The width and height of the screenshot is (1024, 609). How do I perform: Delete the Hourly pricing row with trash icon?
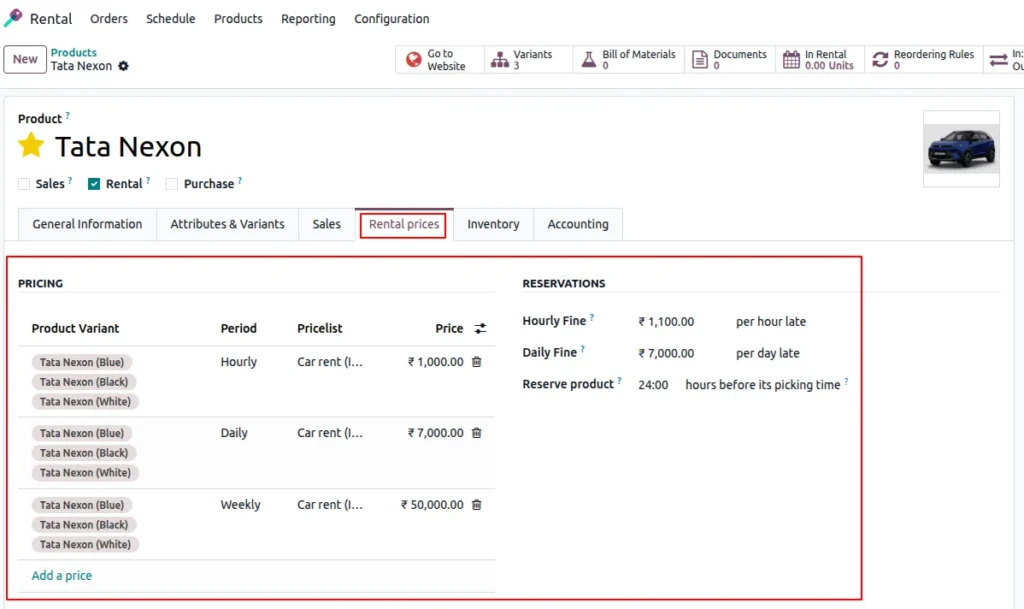pyautogui.click(x=477, y=362)
